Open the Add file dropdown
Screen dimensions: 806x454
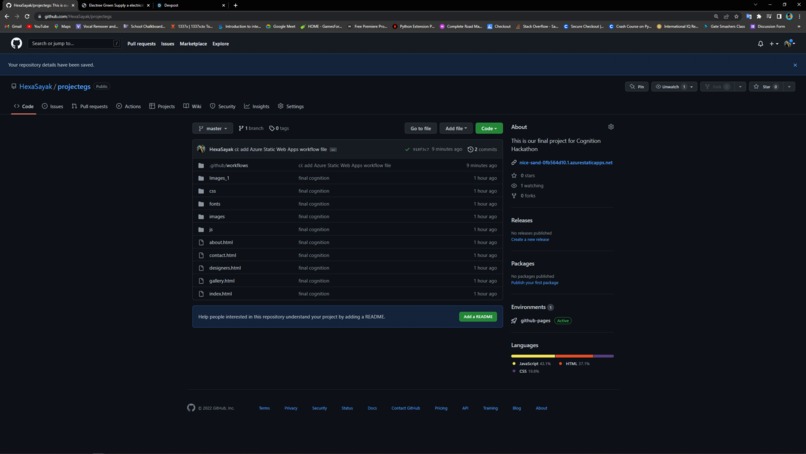pyautogui.click(x=456, y=129)
